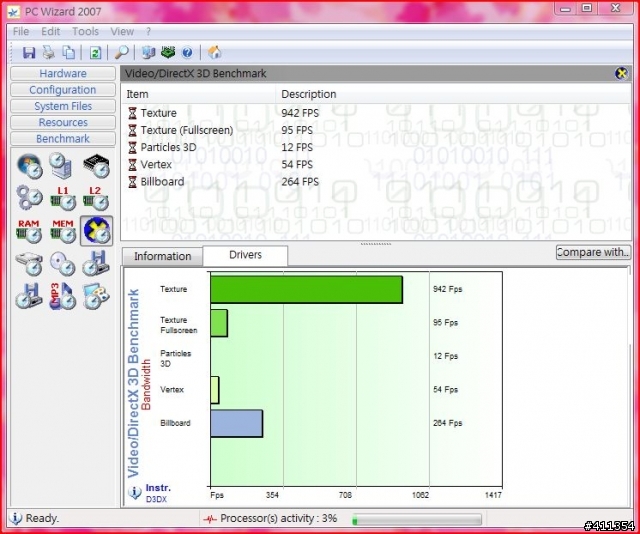Click the Compare with... button
The height and width of the screenshot is (534, 640).
(x=593, y=252)
